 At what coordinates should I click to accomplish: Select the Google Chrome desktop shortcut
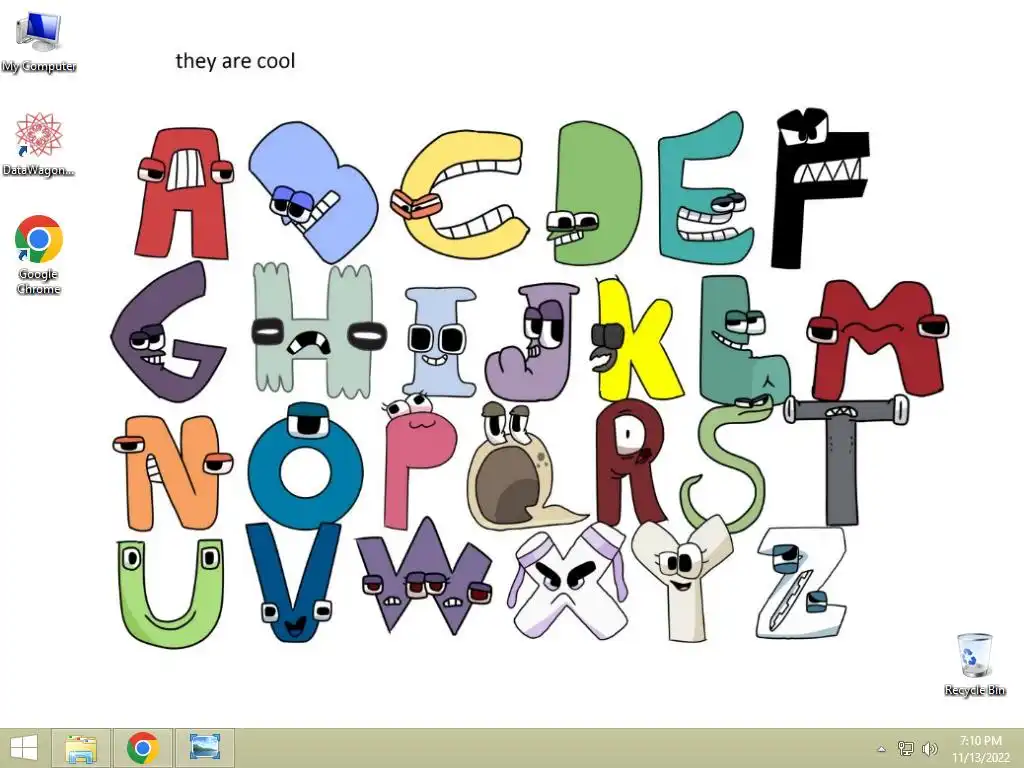pyautogui.click(x=39, y=255)
